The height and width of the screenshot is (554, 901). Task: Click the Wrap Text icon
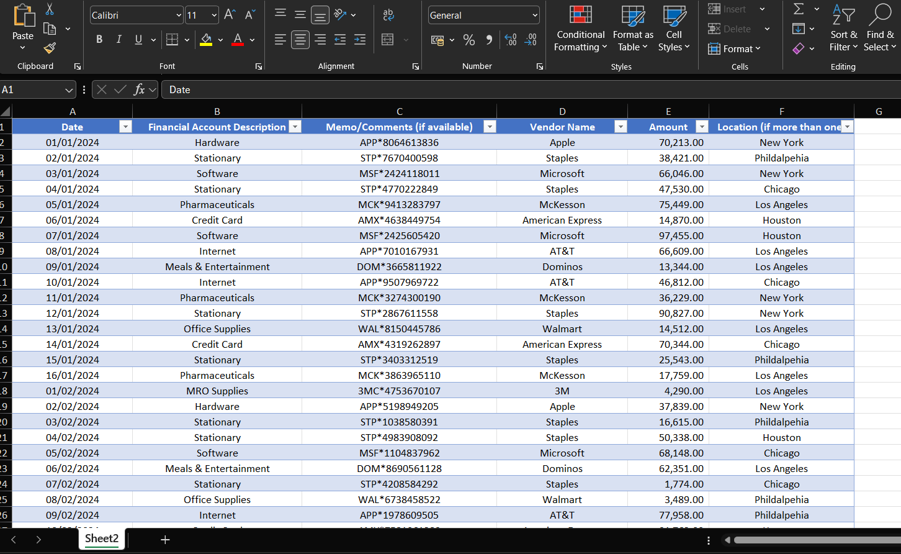coord(388,15)
